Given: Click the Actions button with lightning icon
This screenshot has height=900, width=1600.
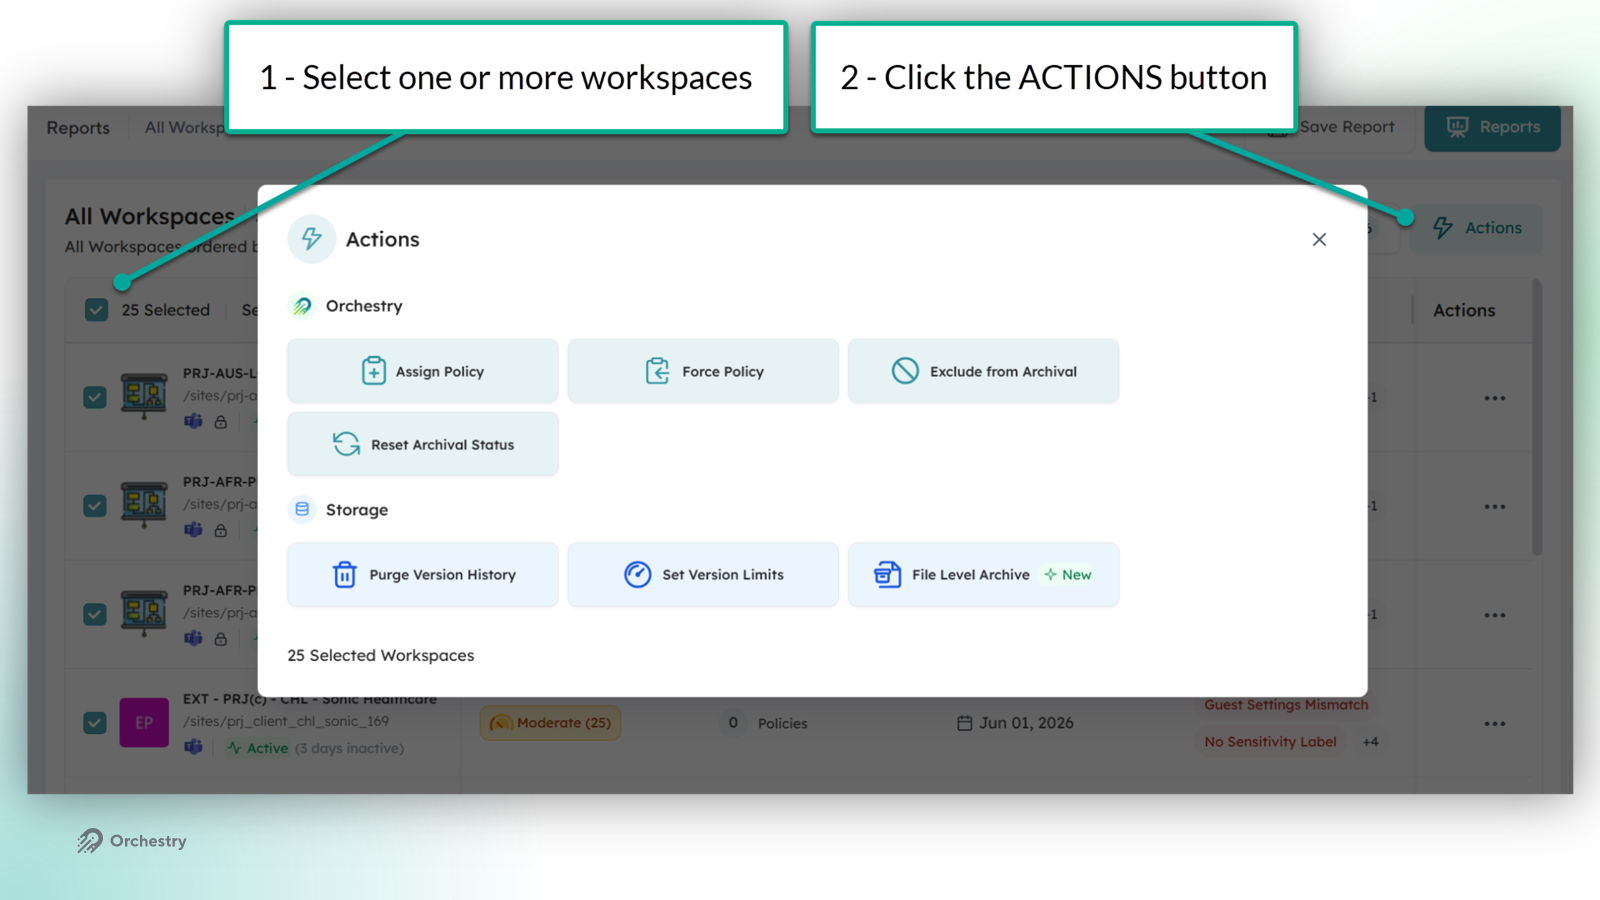Looking at the screenshot, I should pyautogui.click(x=1476, y=228).
